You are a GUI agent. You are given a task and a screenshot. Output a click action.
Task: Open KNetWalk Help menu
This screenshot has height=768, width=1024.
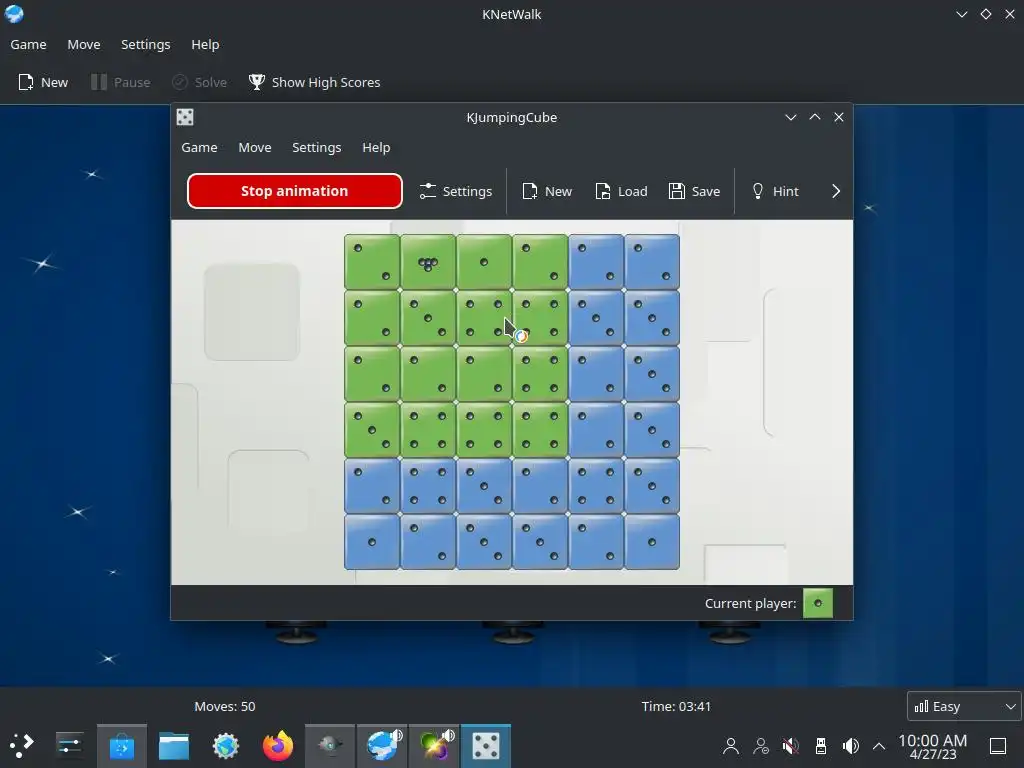(205, 44)
